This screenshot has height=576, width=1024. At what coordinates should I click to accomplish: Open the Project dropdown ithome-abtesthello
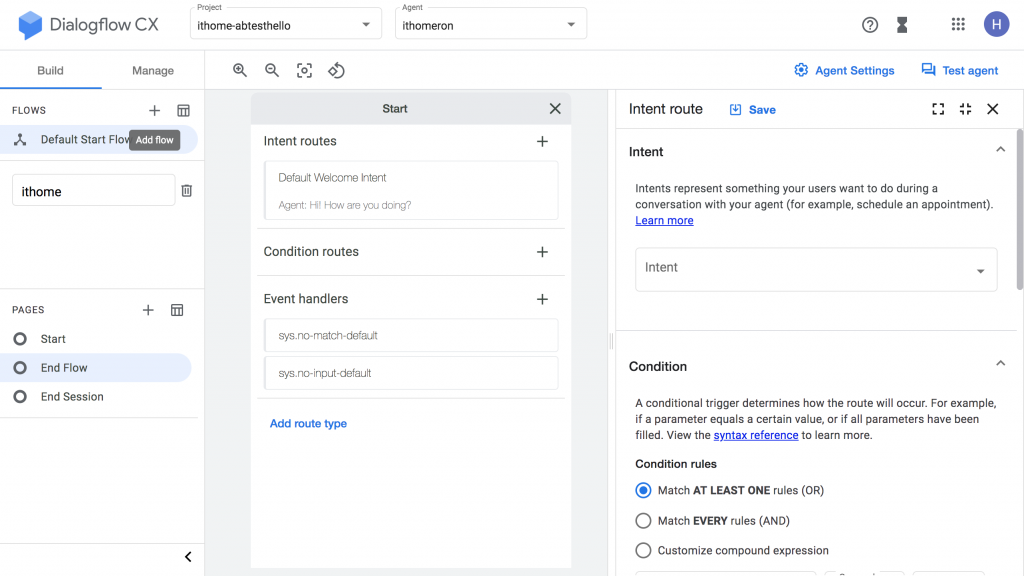point(285,25)
